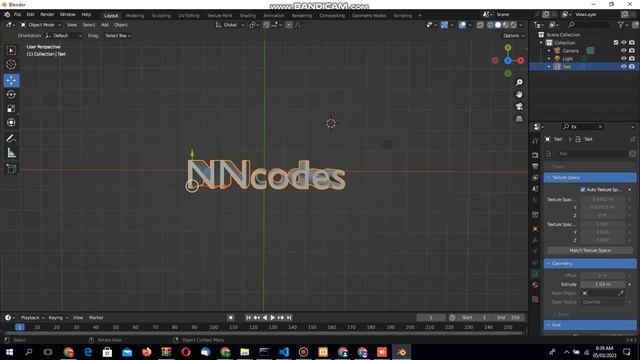Toggle camera view with camera icon

pos(519,107)
